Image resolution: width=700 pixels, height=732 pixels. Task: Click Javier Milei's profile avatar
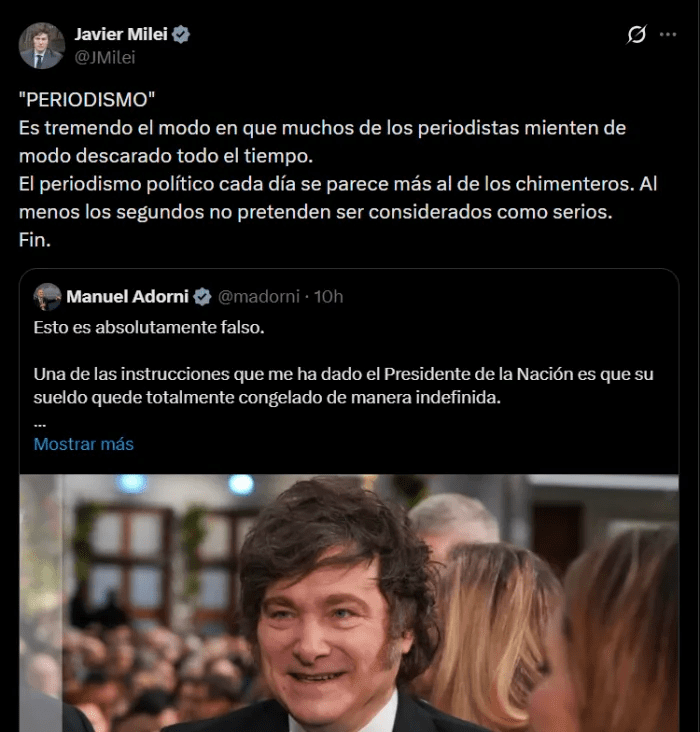click(41, 45)
